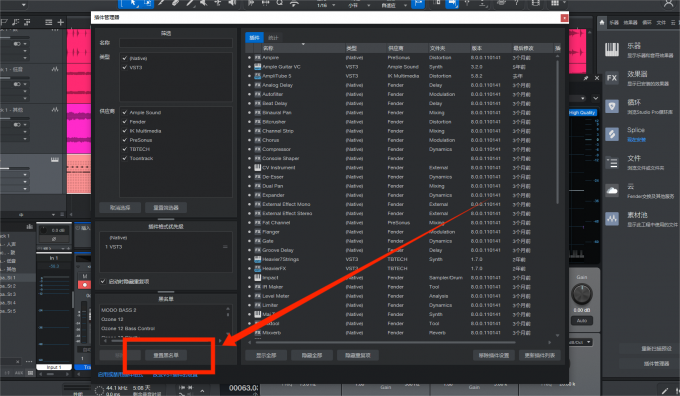Viewport: 680px width, 396px height.
Task: Open the track list icon beside plus
Action: coord(49,22)
